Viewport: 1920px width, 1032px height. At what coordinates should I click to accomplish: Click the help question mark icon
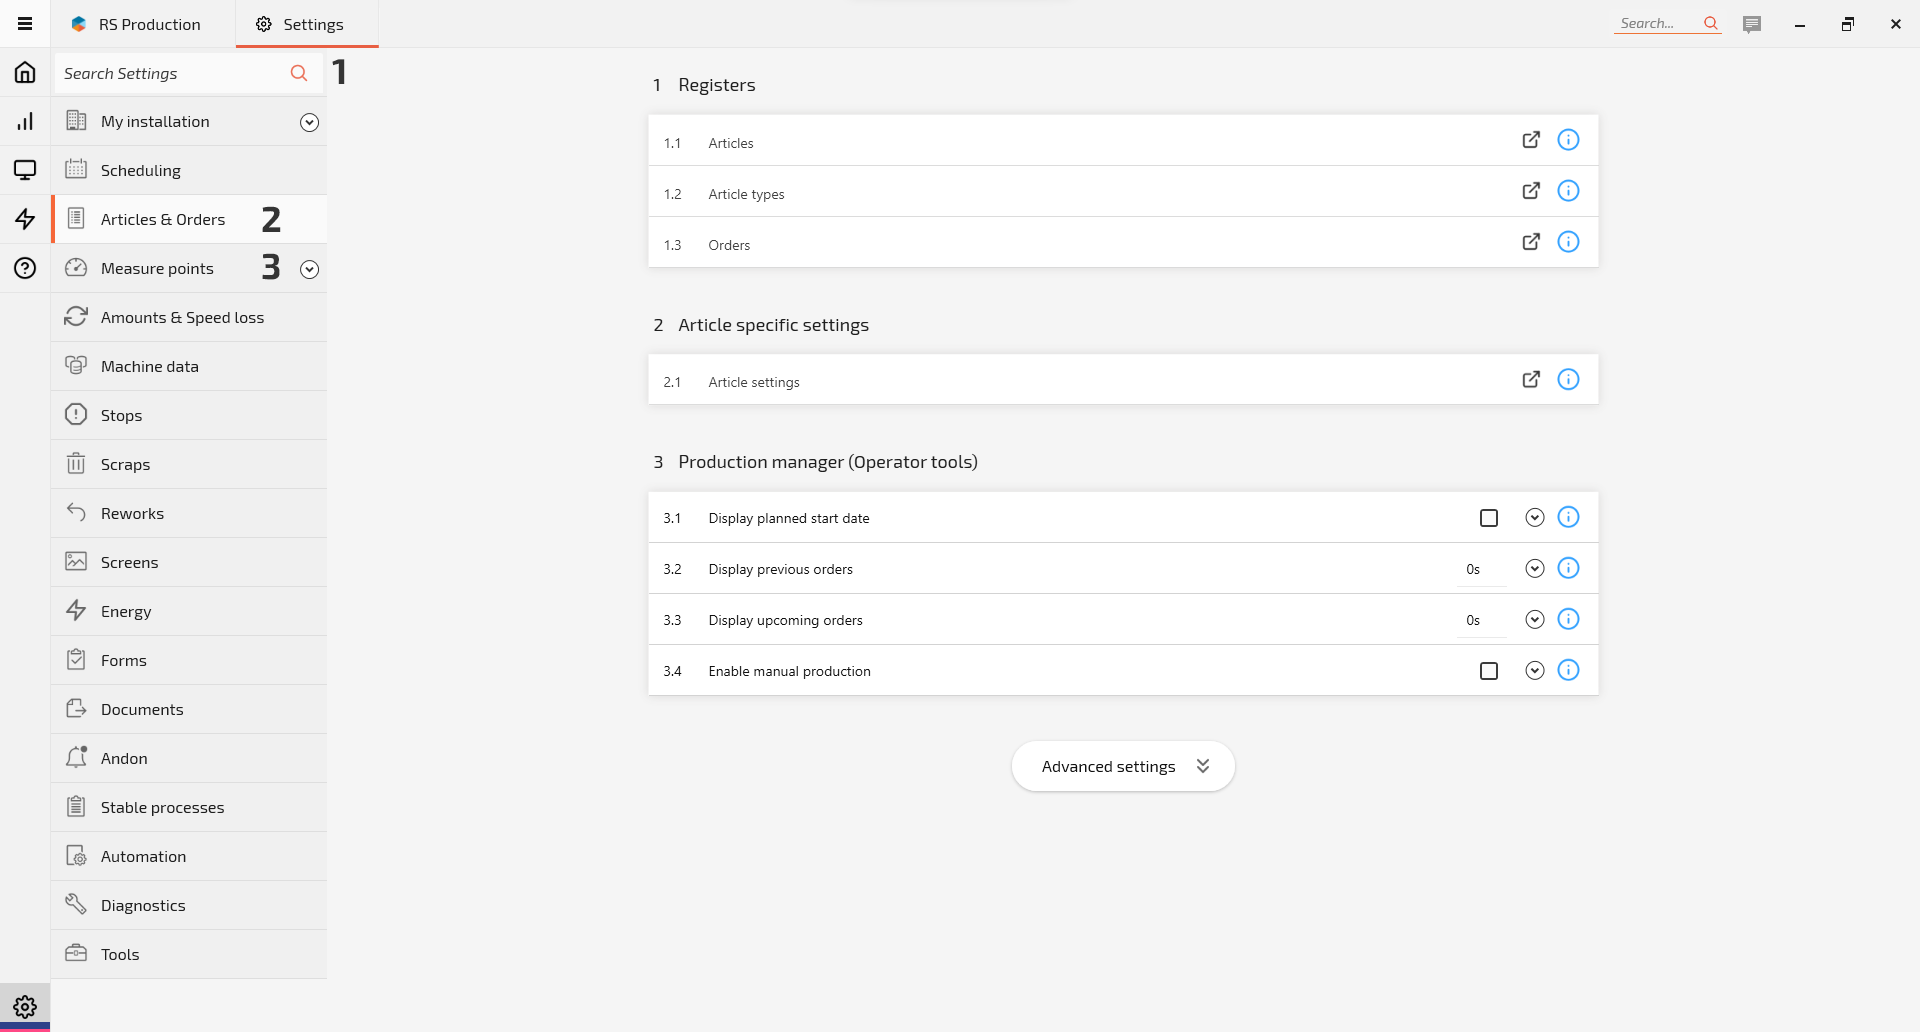(25, 268)
